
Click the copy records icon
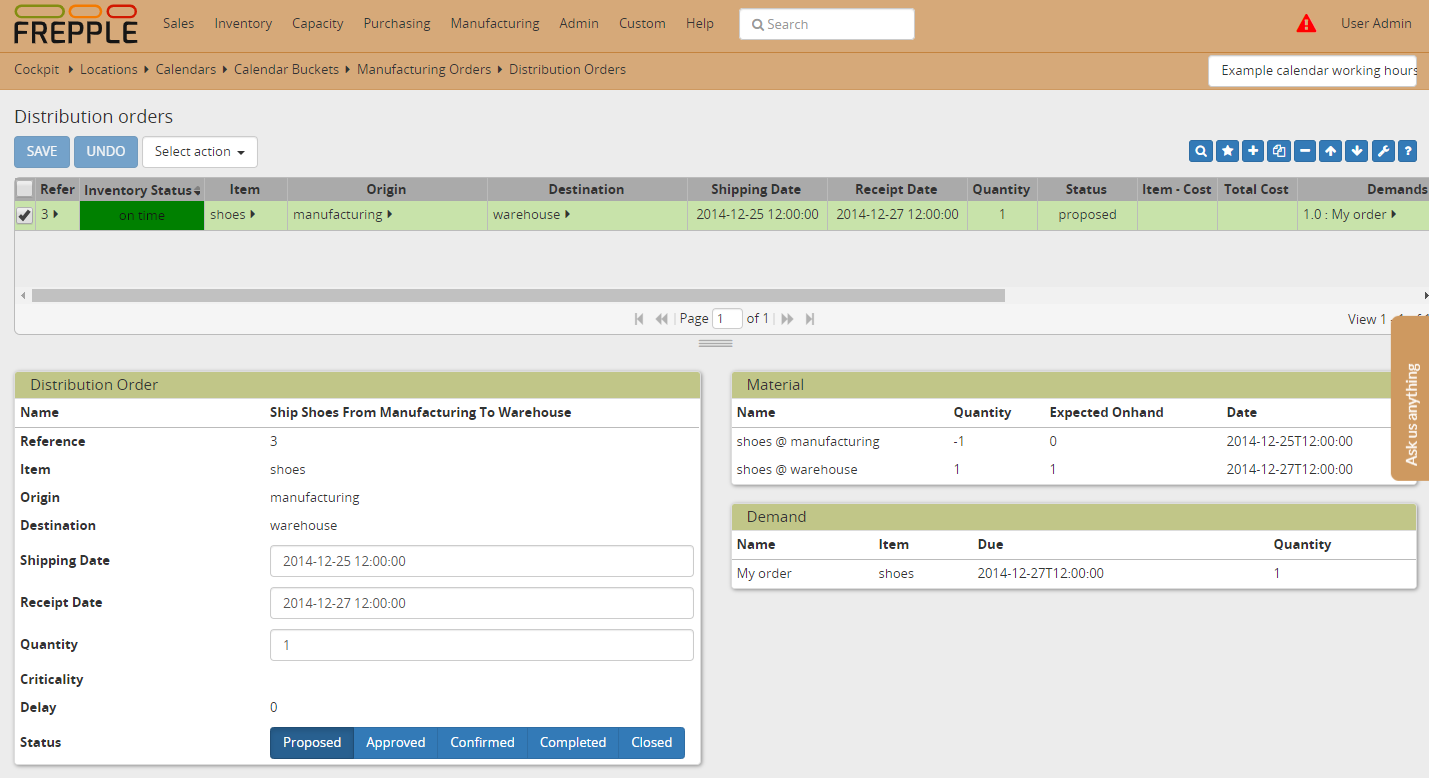(1279, 151)
